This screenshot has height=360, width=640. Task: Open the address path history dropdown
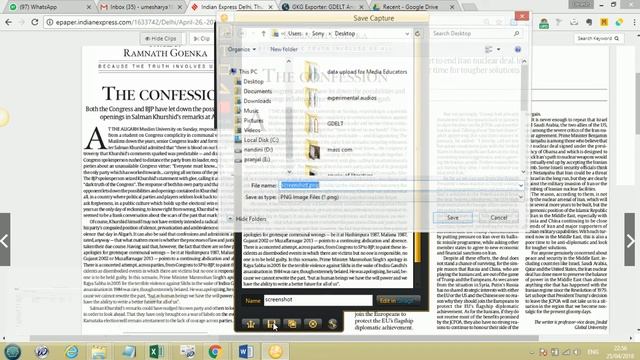tap(407, 34)
